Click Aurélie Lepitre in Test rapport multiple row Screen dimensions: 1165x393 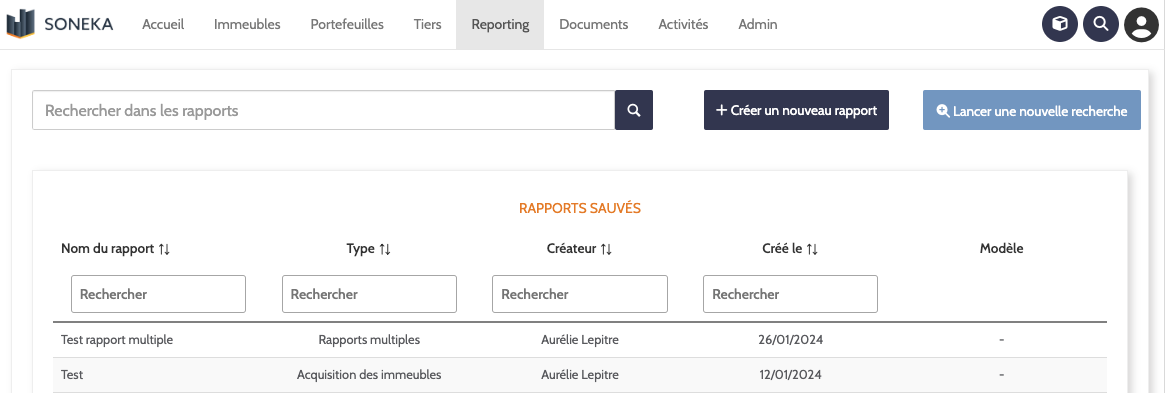pos(580,340)
